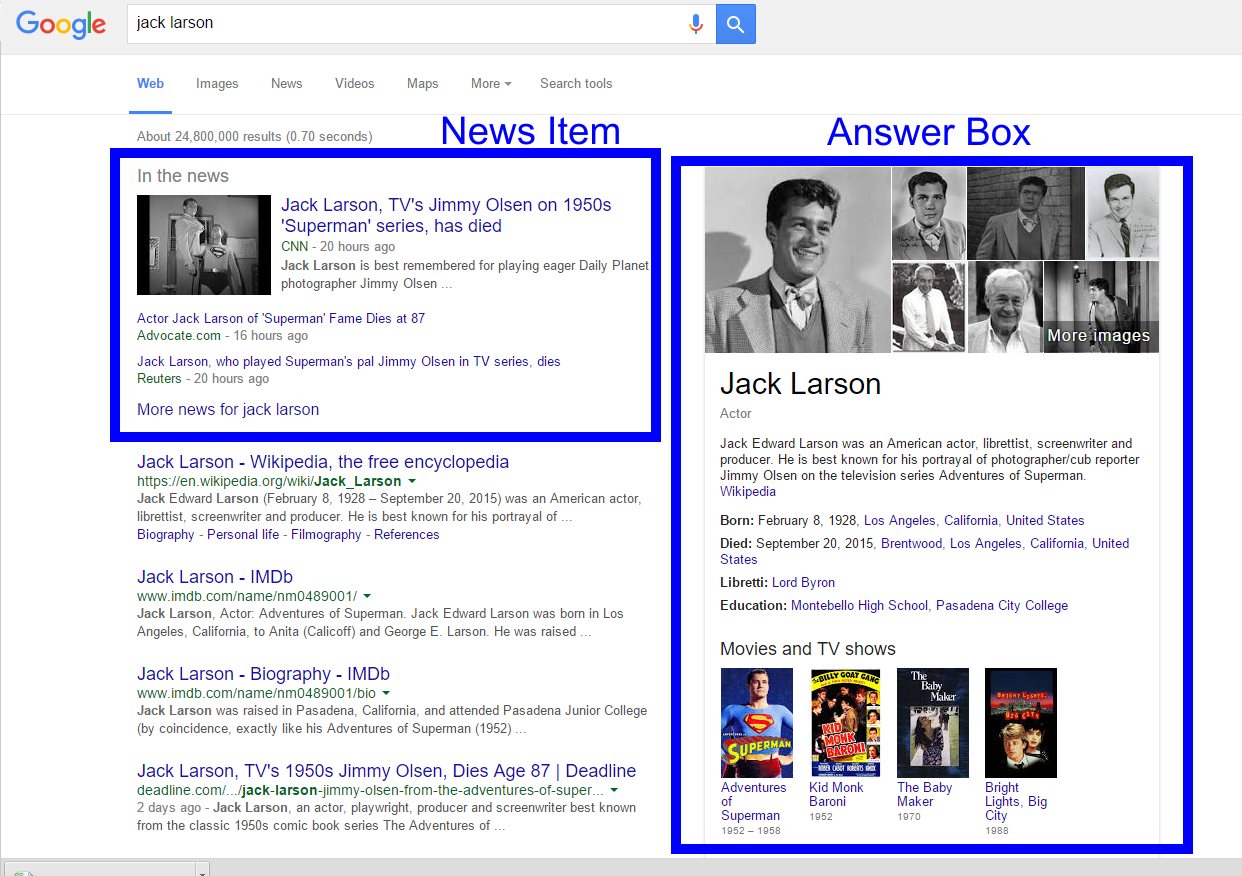The width and height of the screenshot is (1242, 876).
Task: Open the CNN headline about Jack Larson dying
Action: [446, 215]
